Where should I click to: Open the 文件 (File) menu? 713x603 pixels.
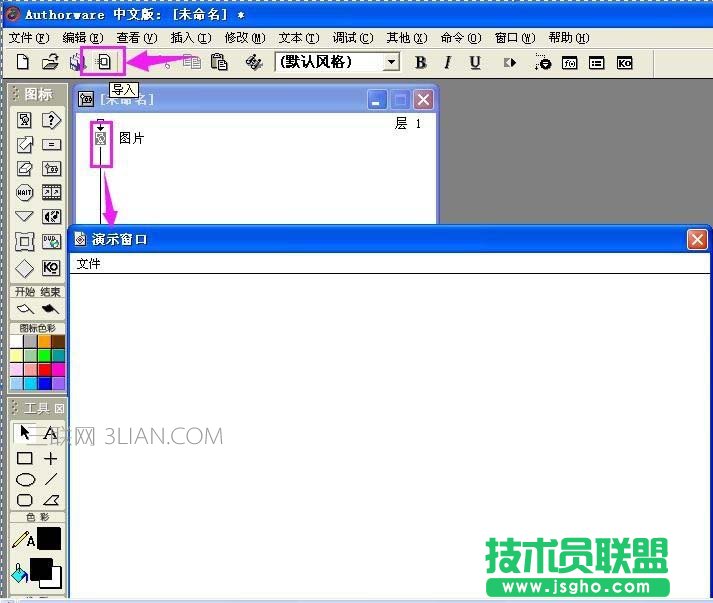pyautogui.click(x=29, y=38)
